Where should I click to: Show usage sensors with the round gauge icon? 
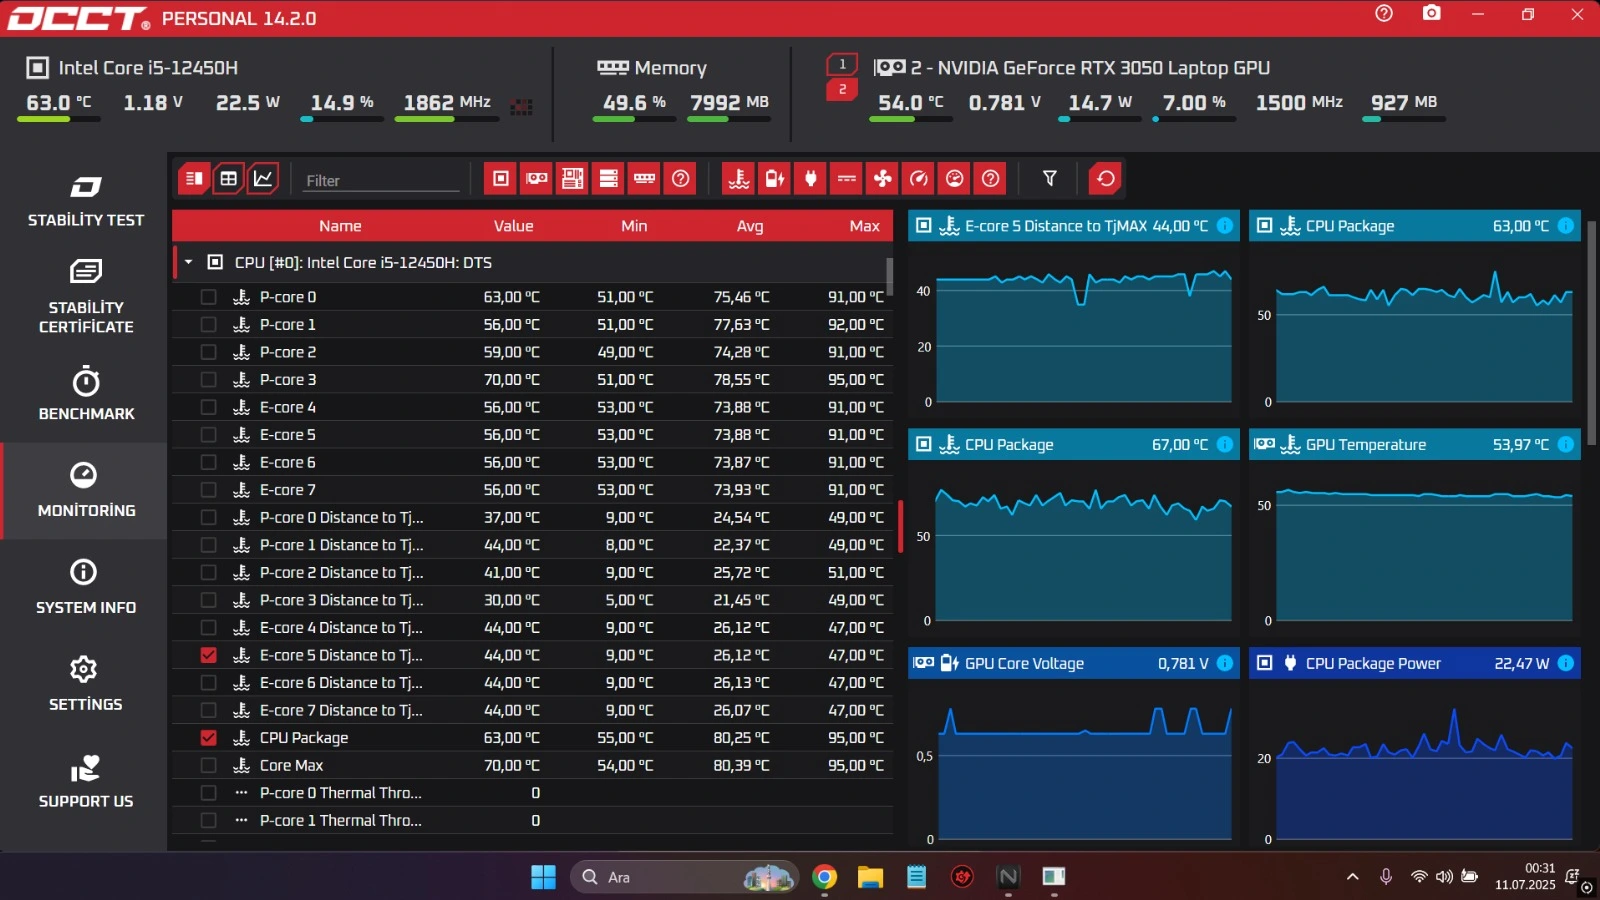(x=955, y=179)
